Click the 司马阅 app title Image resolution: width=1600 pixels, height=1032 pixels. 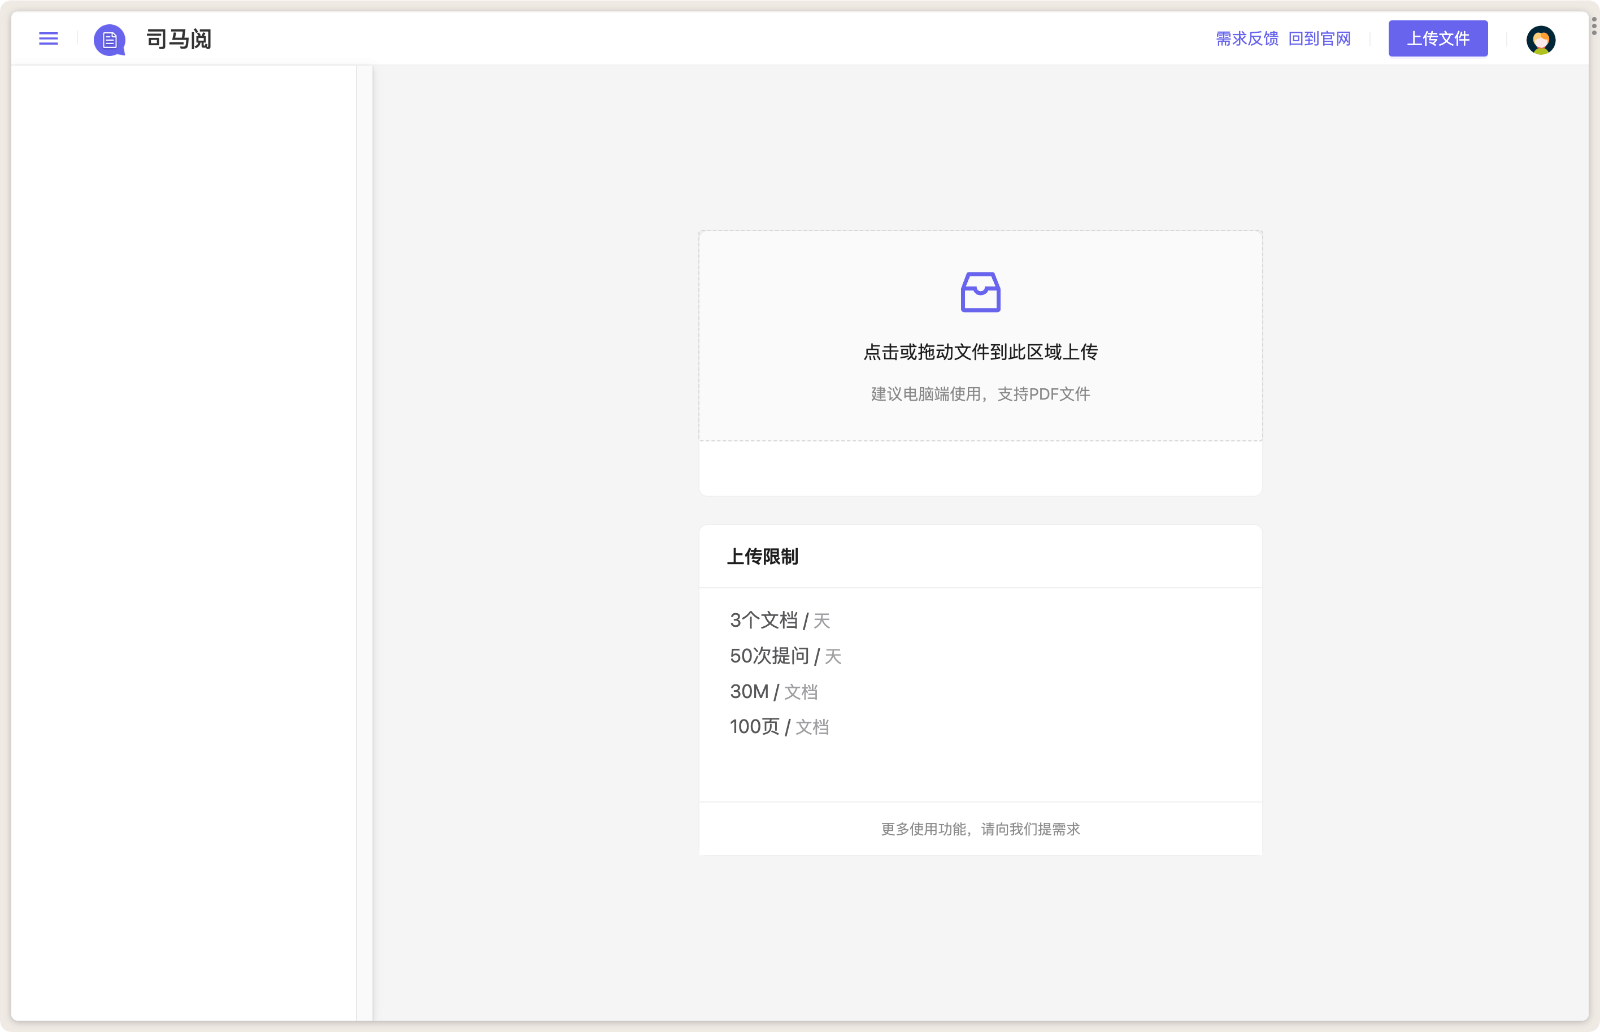(178, 41)
